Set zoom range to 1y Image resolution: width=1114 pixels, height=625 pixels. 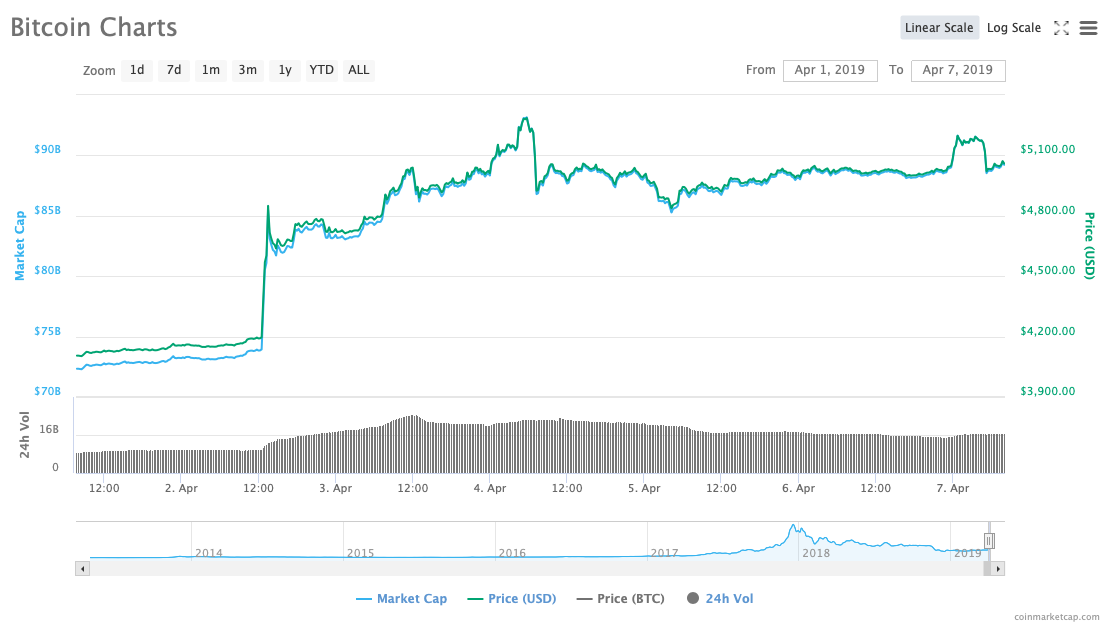(x=285, y=70)
